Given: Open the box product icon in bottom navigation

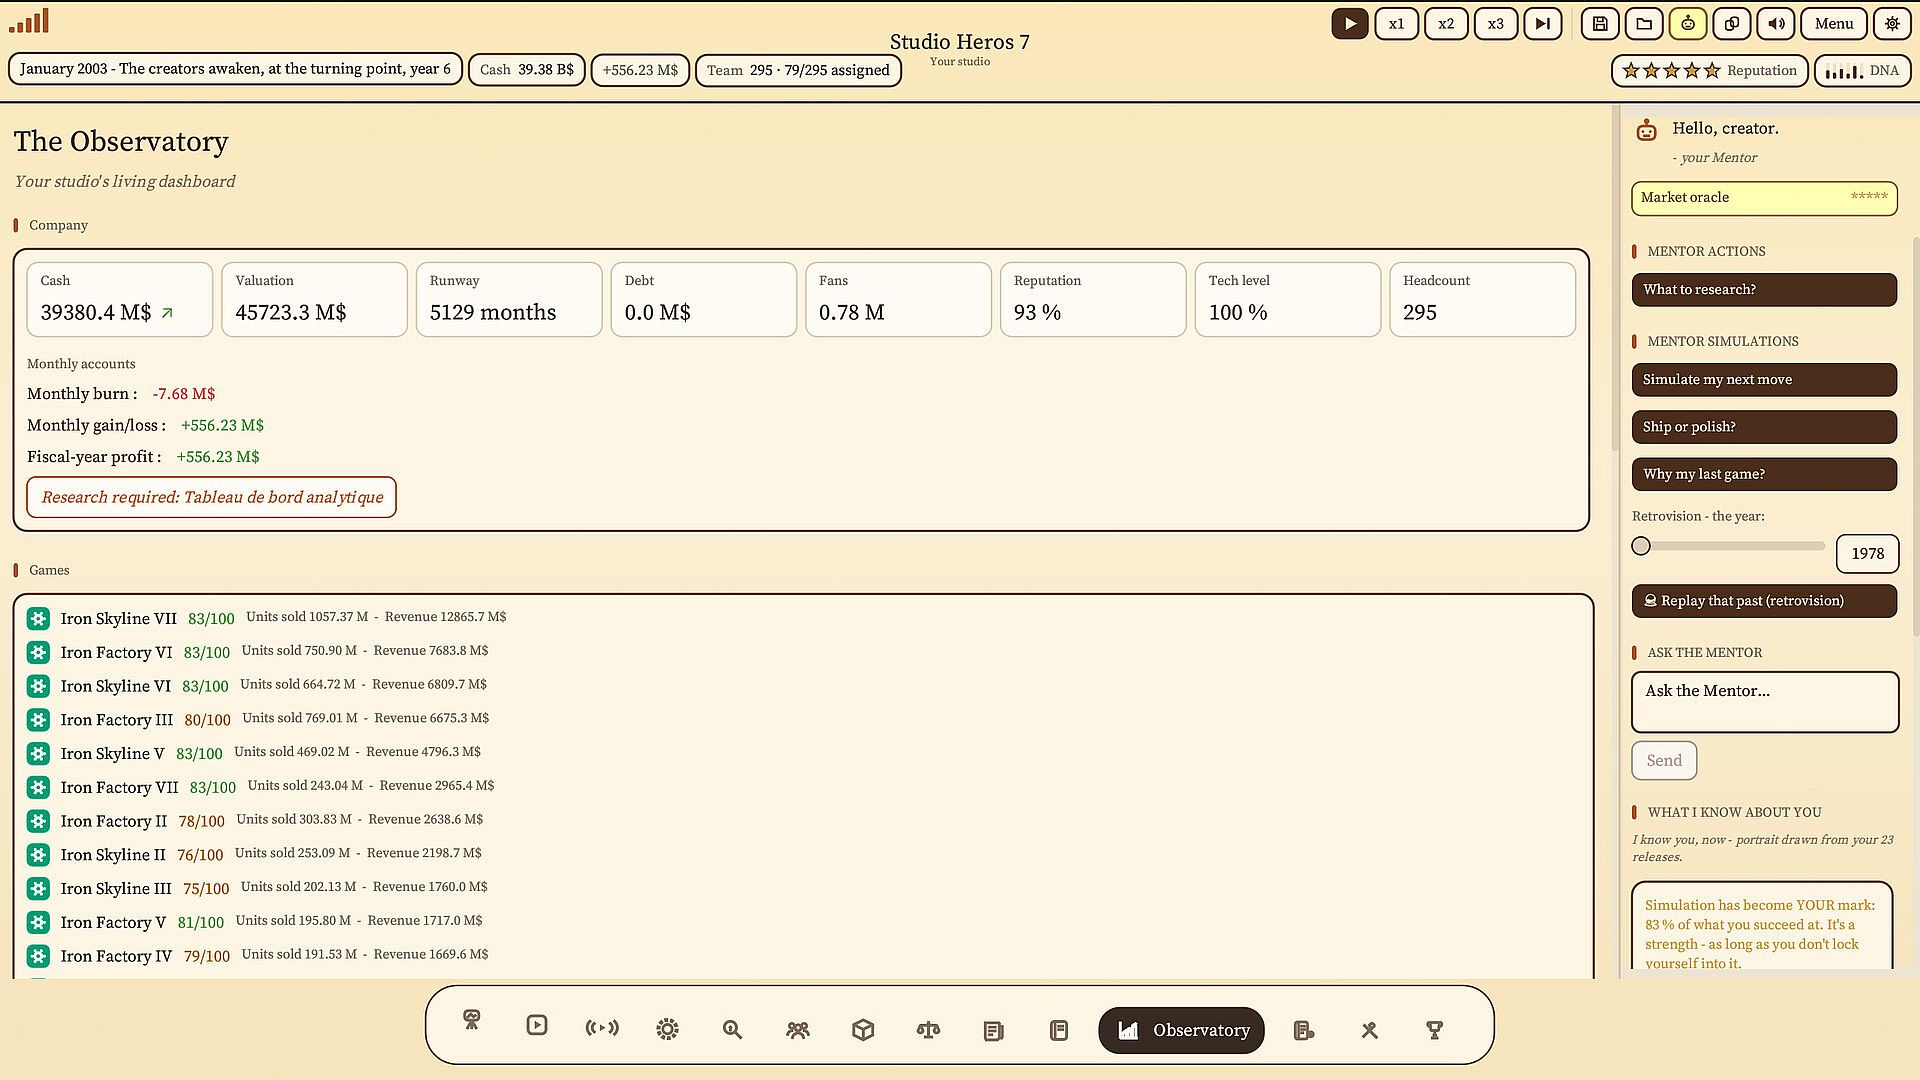Looking at the screenshot, I should click(863, 1030).
